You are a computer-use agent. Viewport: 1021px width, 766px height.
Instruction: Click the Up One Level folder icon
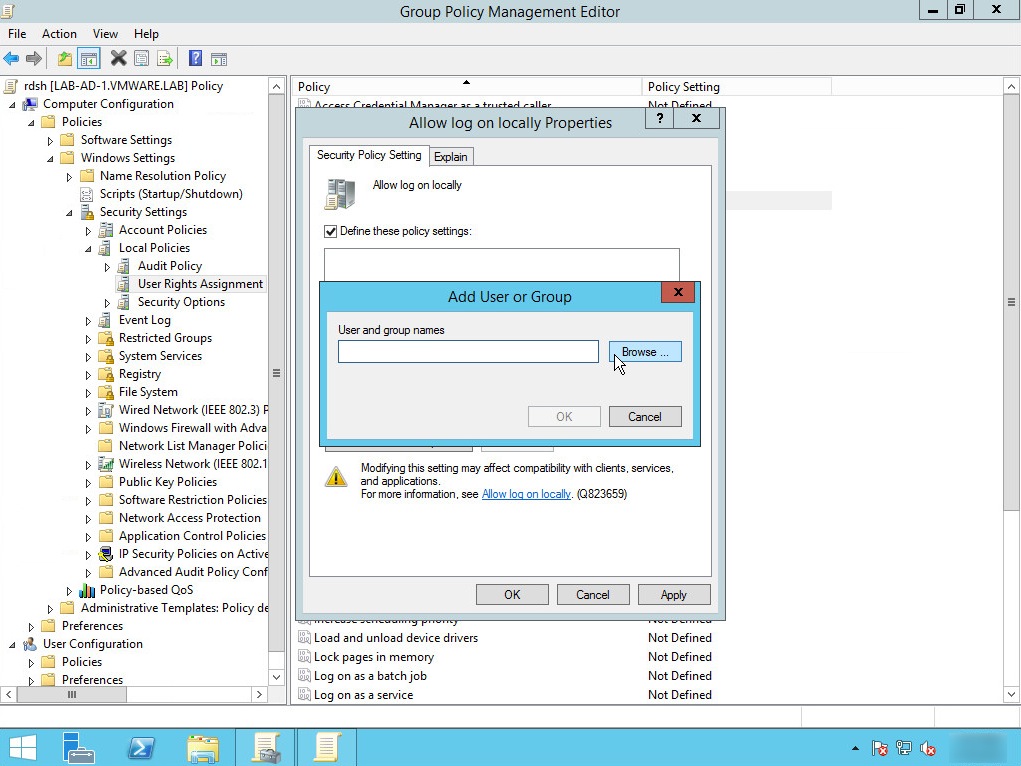click(x=65, y=59)
